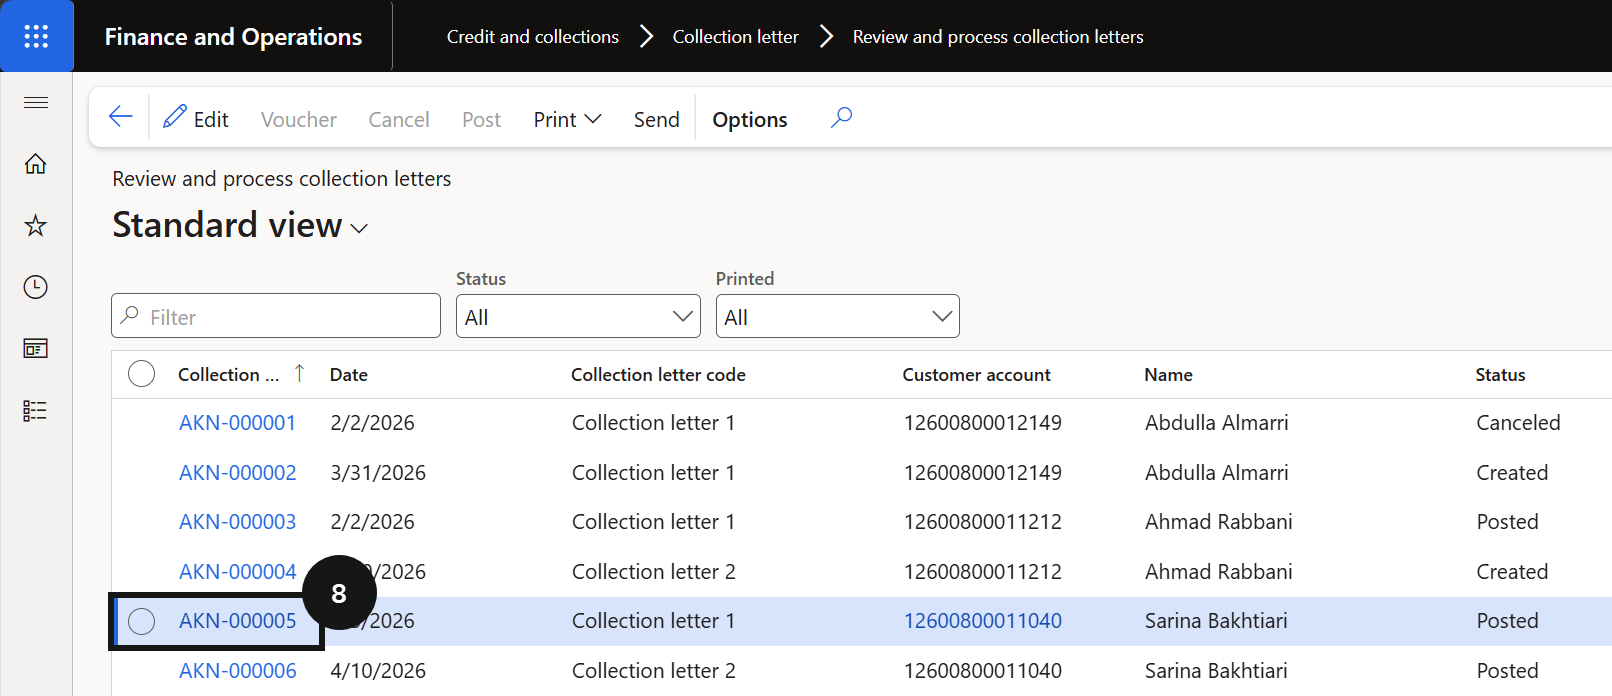The image size is (1612, 696).
Task: Open the app launcher waffle icon
Action: (x=36, y=36)
